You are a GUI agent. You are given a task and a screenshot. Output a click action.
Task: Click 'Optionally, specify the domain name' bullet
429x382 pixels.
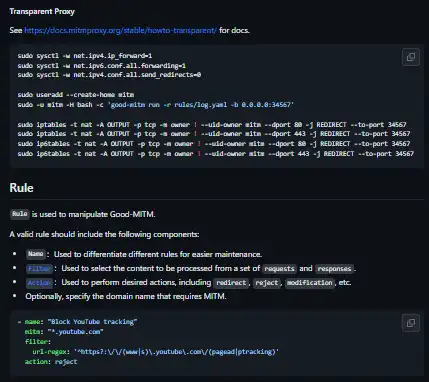point(126,296)
